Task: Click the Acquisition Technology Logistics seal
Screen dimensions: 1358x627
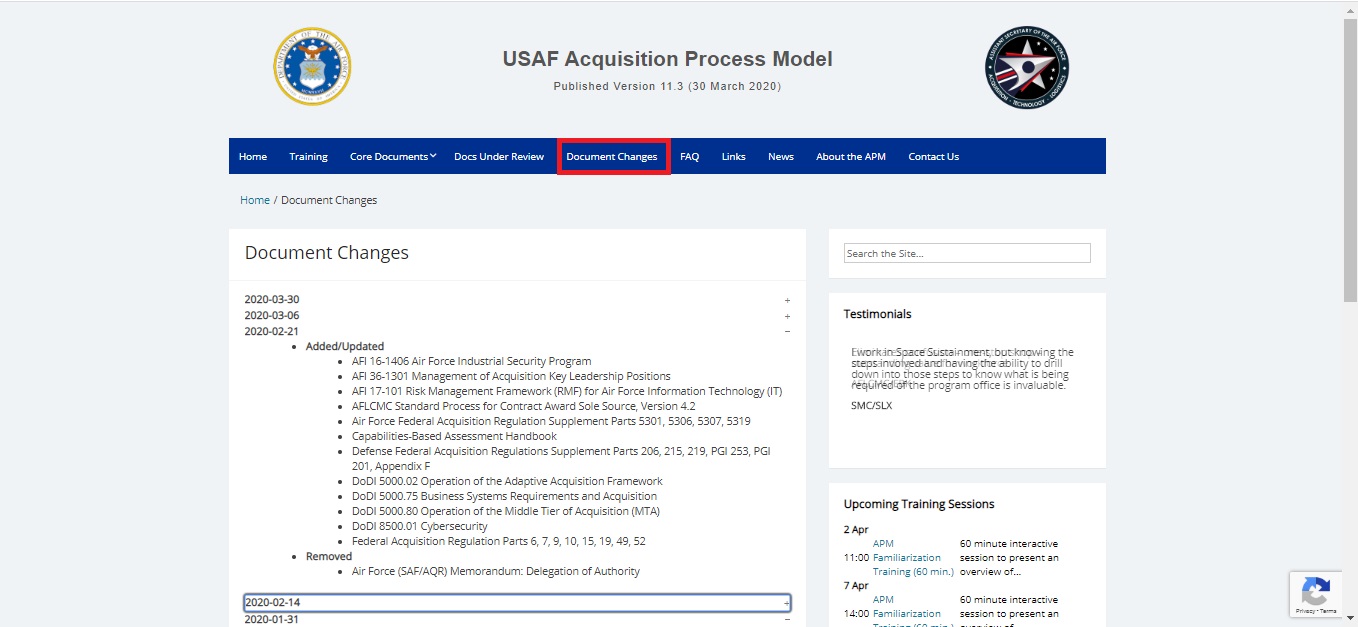Action: pos(1026,67)
